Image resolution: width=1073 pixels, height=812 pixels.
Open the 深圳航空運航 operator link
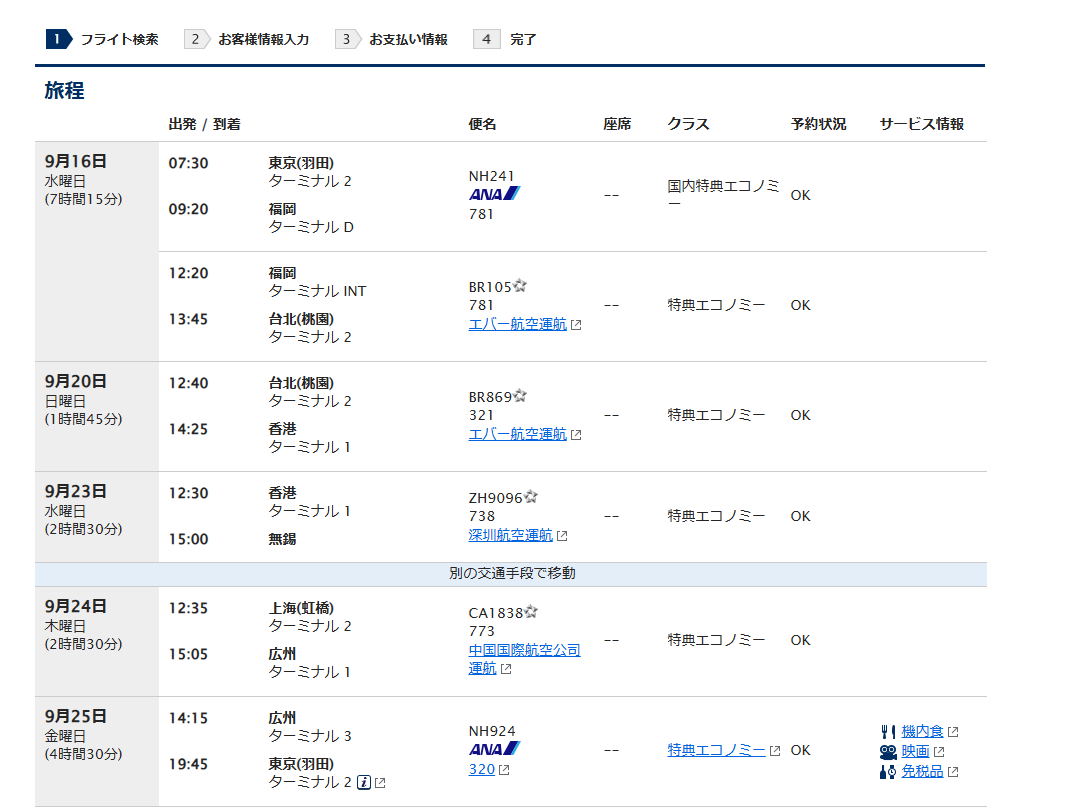[x=510, y=535]
